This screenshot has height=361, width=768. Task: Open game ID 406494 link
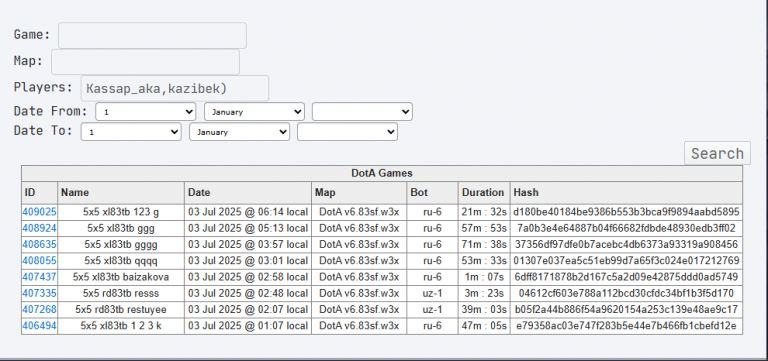point(39,326)
